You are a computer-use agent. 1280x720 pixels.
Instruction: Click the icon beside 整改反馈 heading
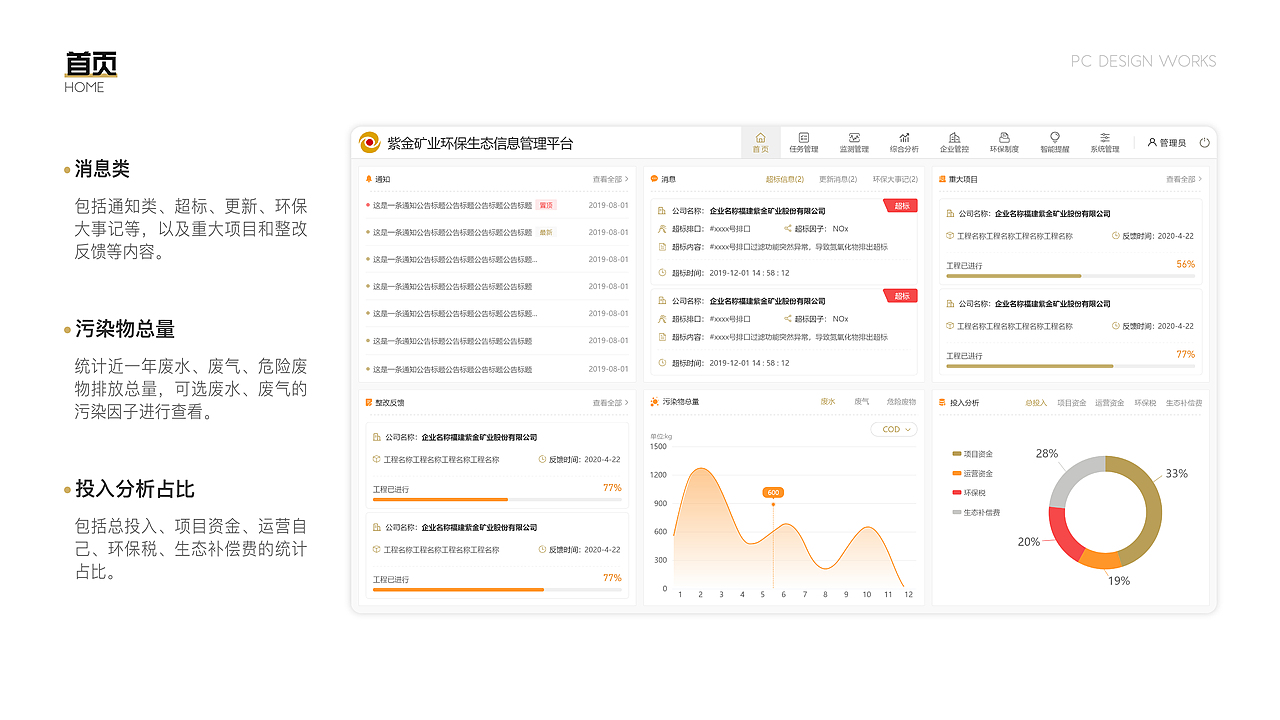pyautogui.click(x=369, y=403)
